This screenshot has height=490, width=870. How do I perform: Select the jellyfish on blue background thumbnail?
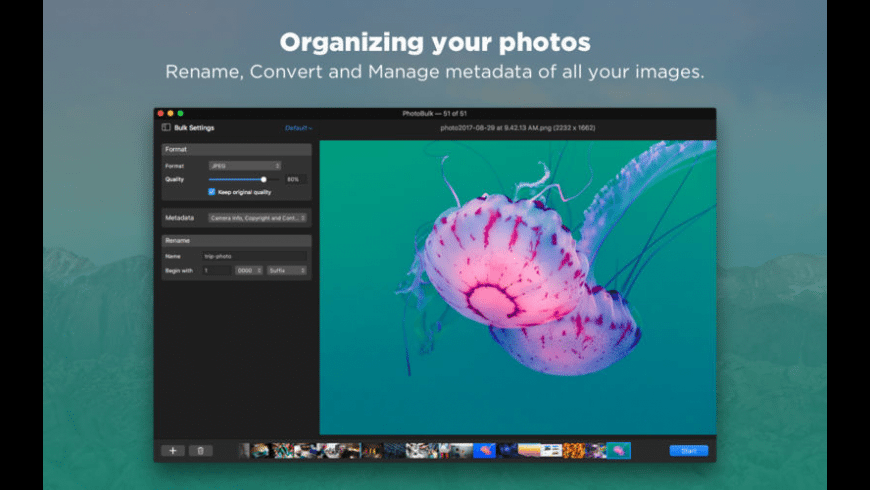click(484, 451)
